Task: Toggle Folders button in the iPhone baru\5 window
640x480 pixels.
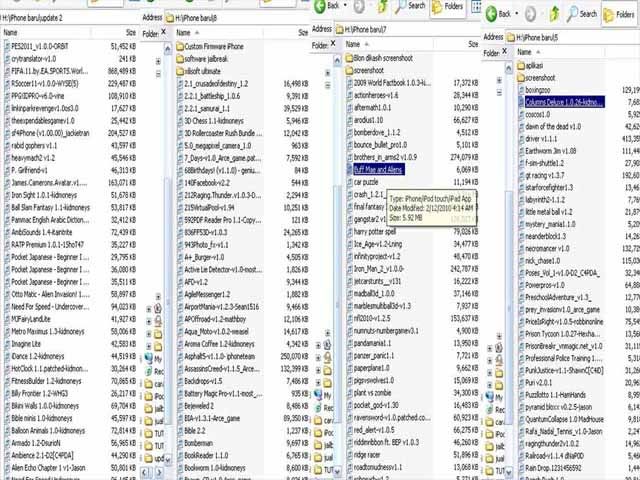Action: (x=619, y=15)
